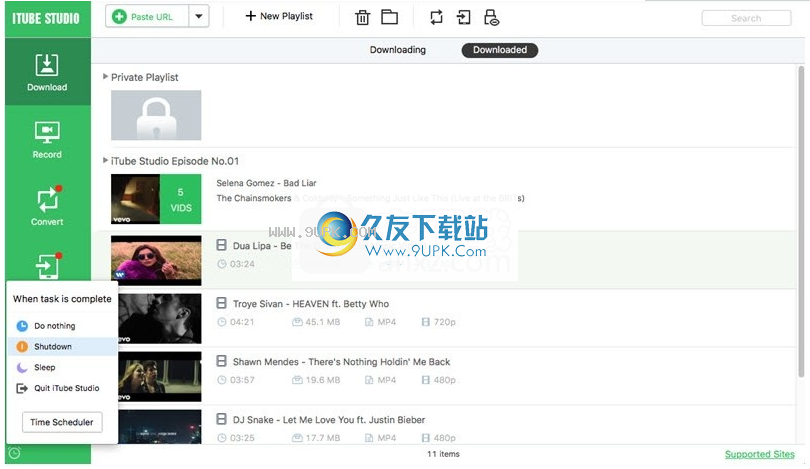Click the '03:24' duration under Dua Lipa
This screenshot has height=469, width=810.
pos(242,264)
